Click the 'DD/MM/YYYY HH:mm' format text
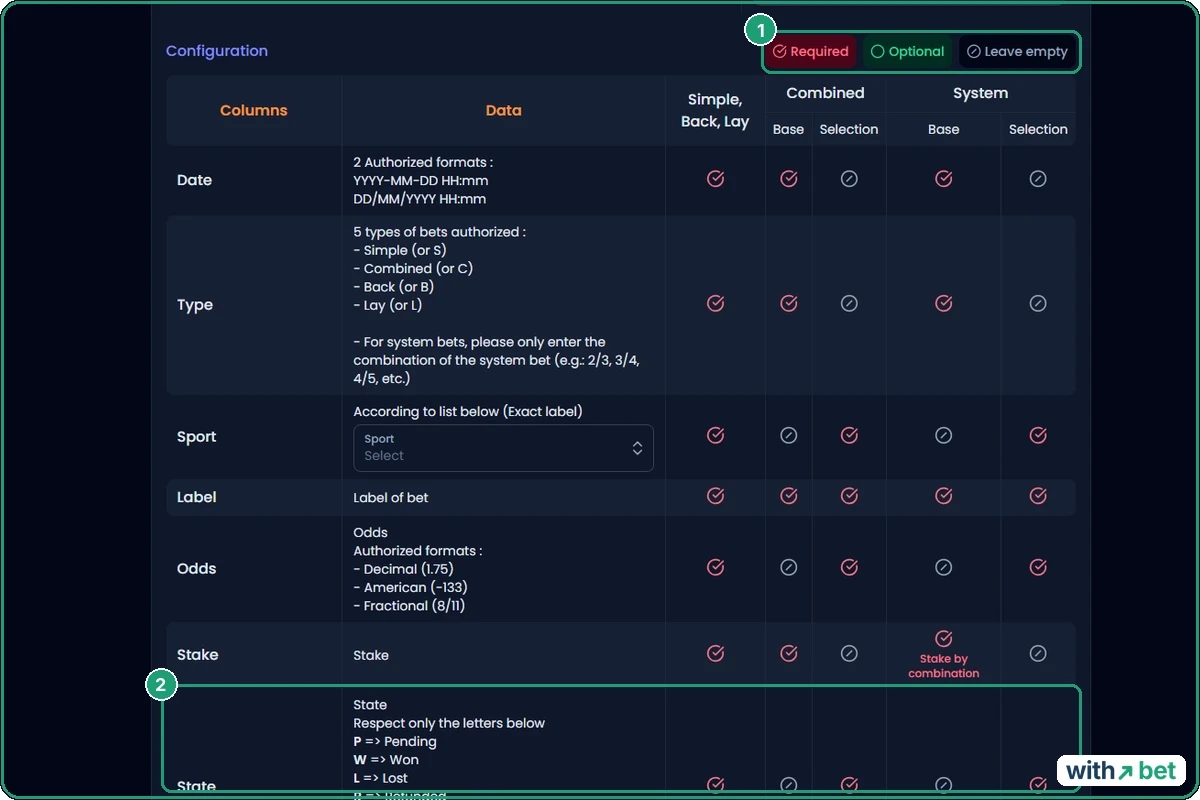The height and width of the screenshot is (800, 1200). (420, 199)
